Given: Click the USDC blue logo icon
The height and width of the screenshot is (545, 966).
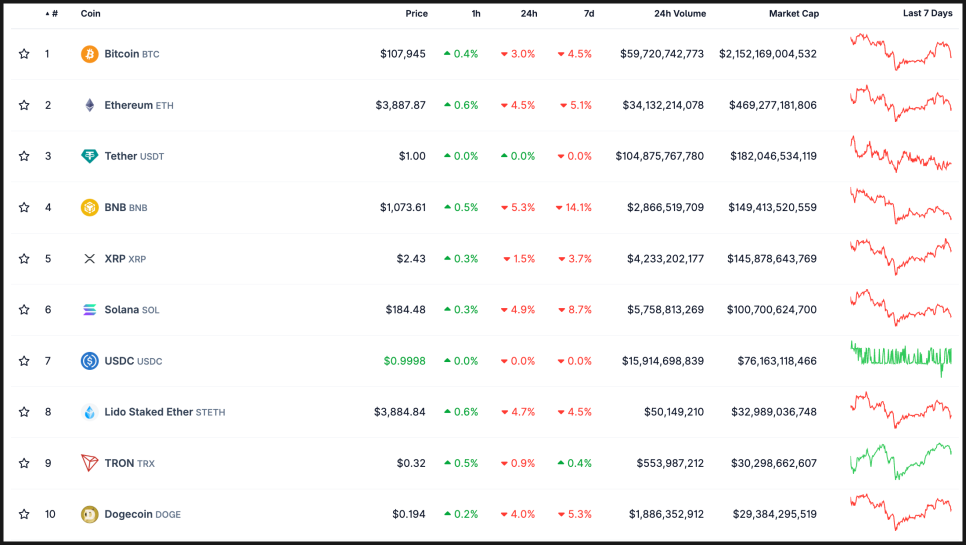Looking at the screenshot, I should [x=90, y=361].
